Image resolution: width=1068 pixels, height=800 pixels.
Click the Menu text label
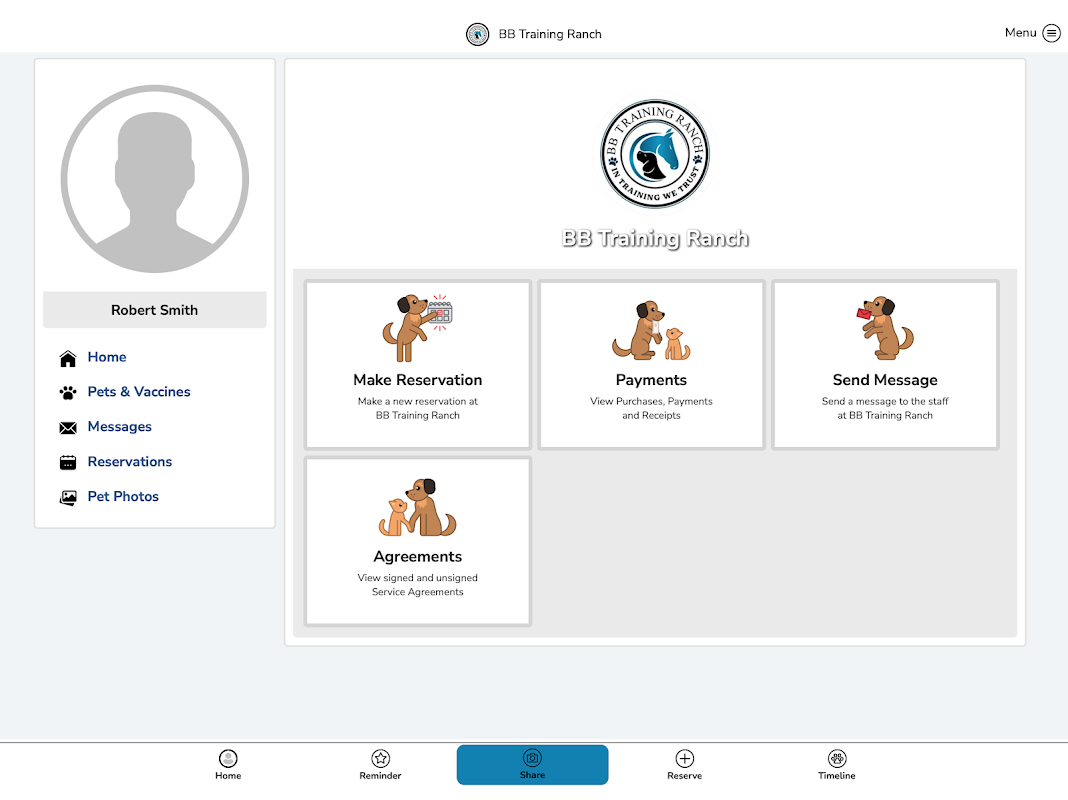click(1020, 33)
